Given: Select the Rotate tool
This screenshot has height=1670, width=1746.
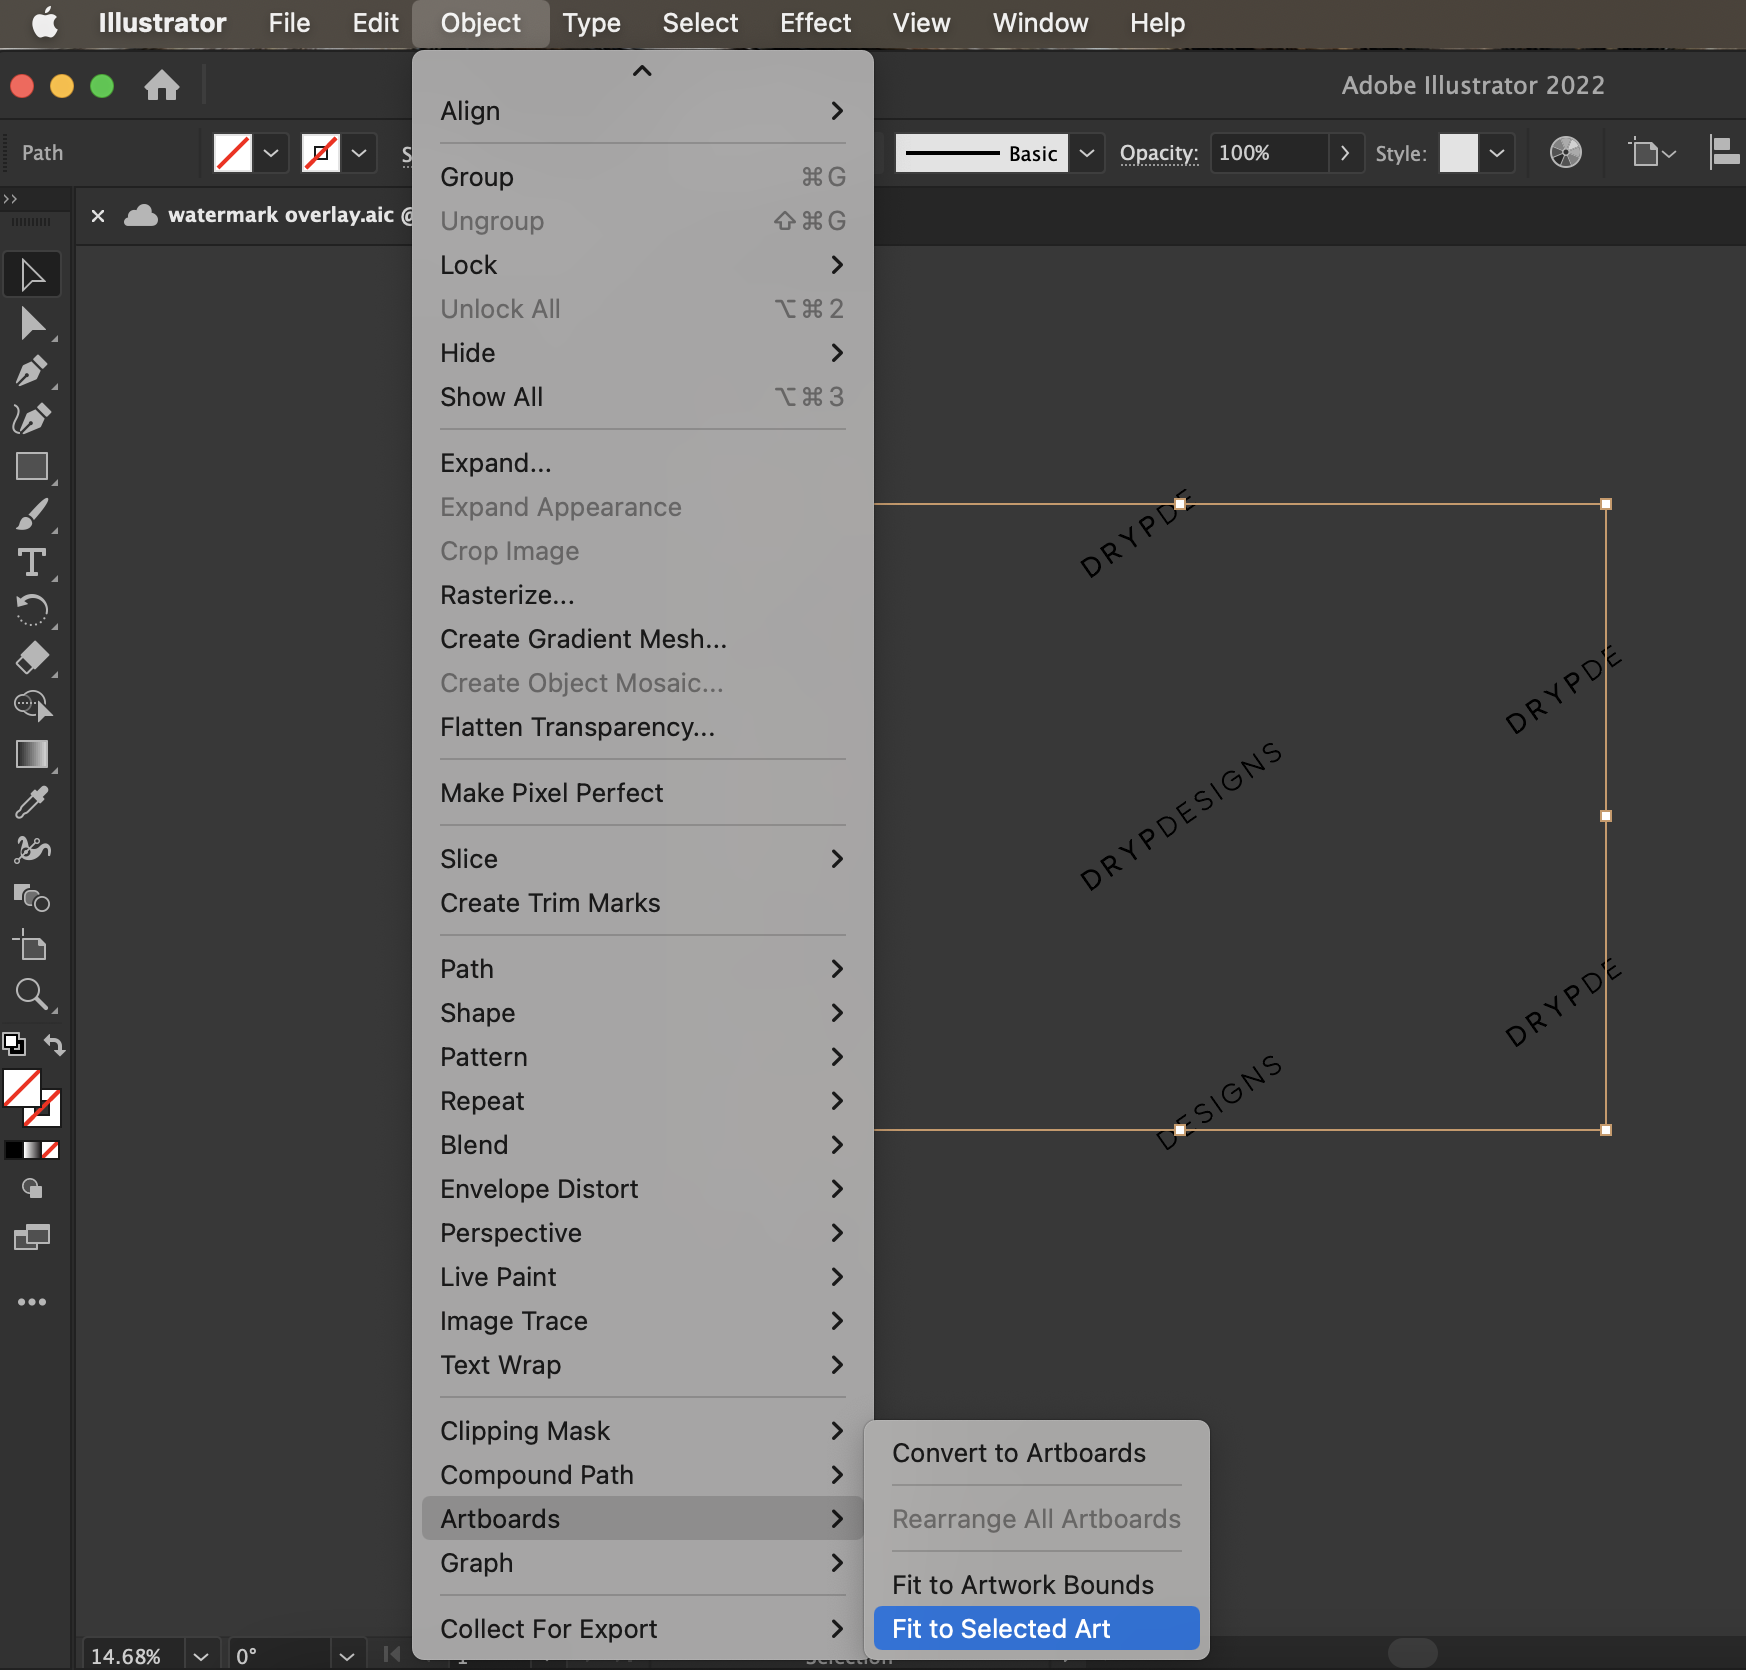Looking at the screenshot, I should pos(32,610).
